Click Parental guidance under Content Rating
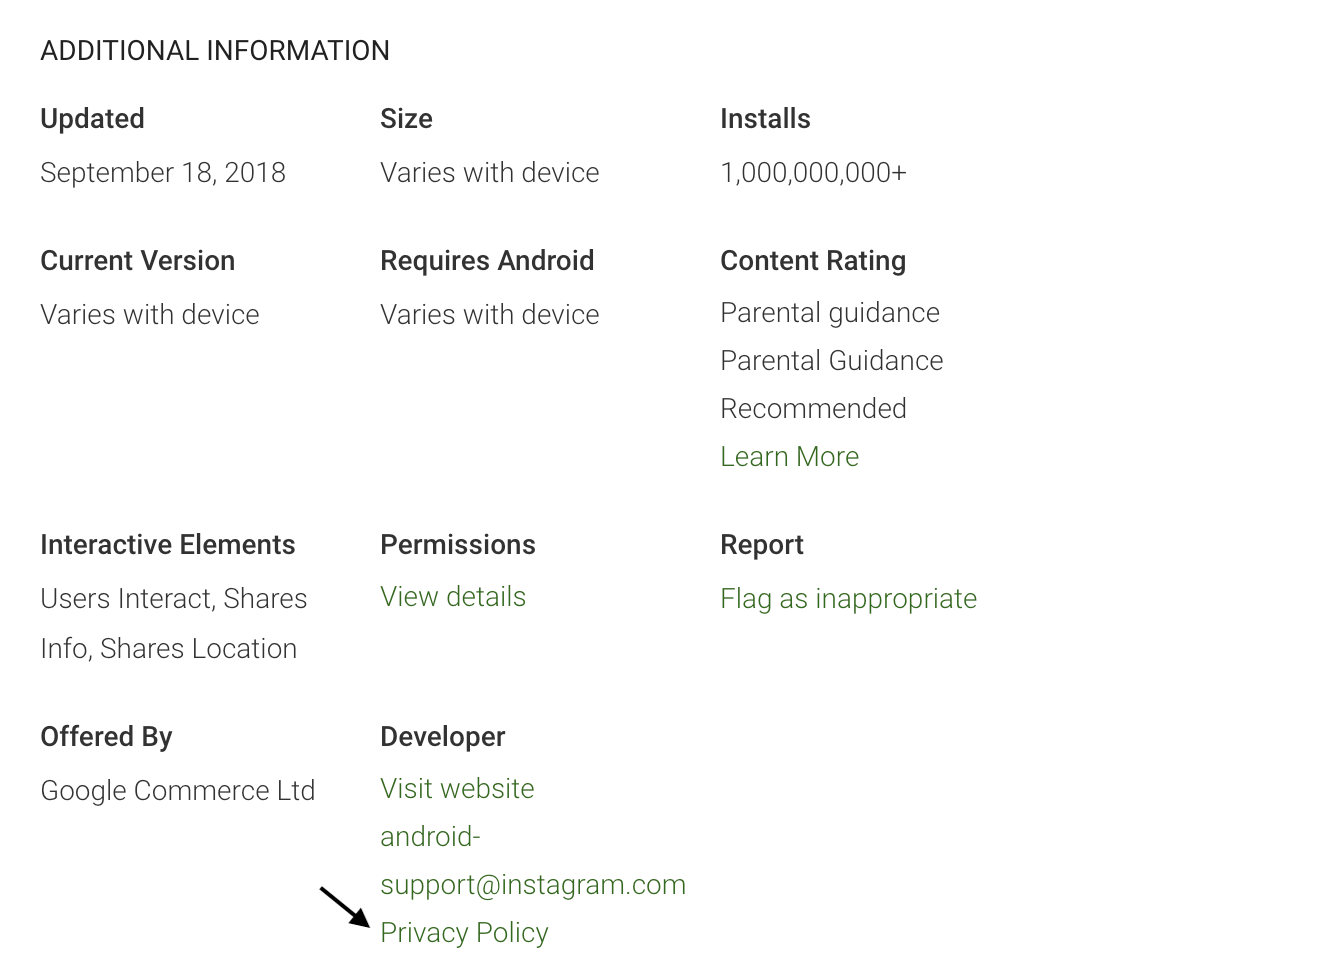This screenshot has height=980, width=1320. click(830, 312)
